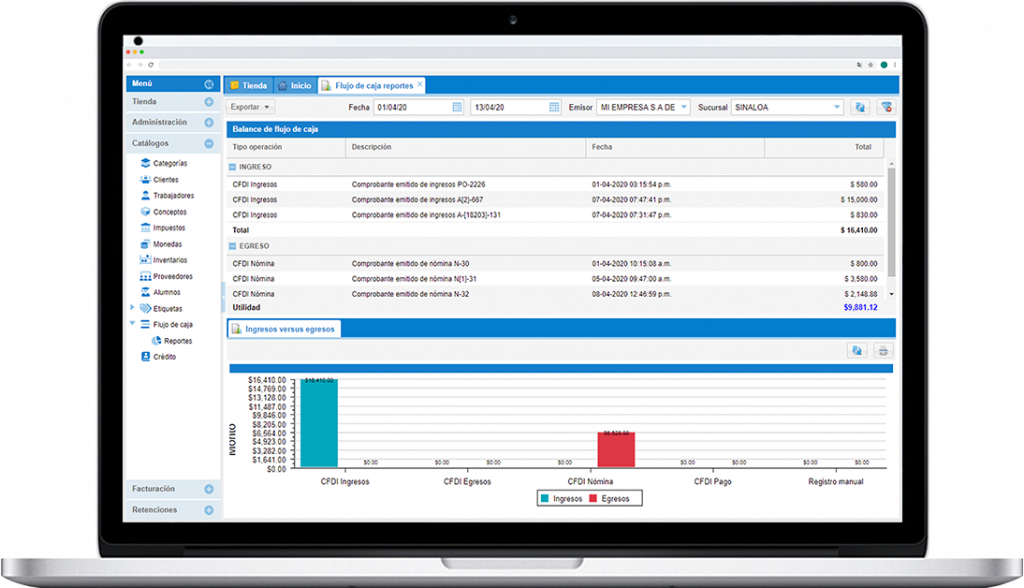Open the Sucursal dropdown
Screen dimensions: 1024x588
[x=835, y=107]
